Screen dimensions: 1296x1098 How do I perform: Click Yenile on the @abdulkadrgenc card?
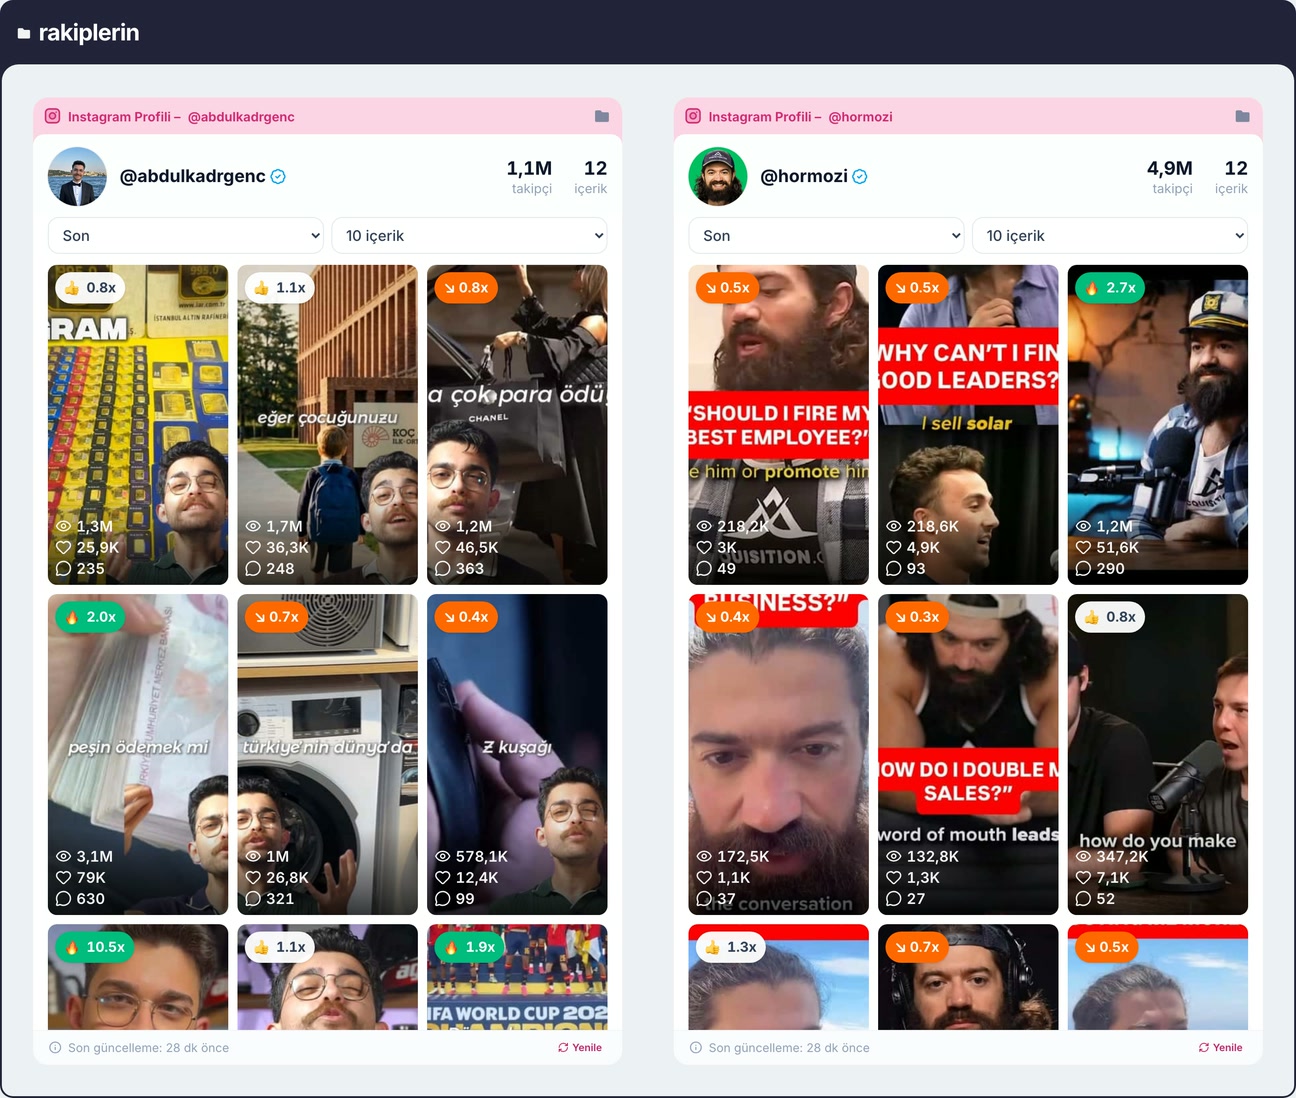coord(580,1048)
